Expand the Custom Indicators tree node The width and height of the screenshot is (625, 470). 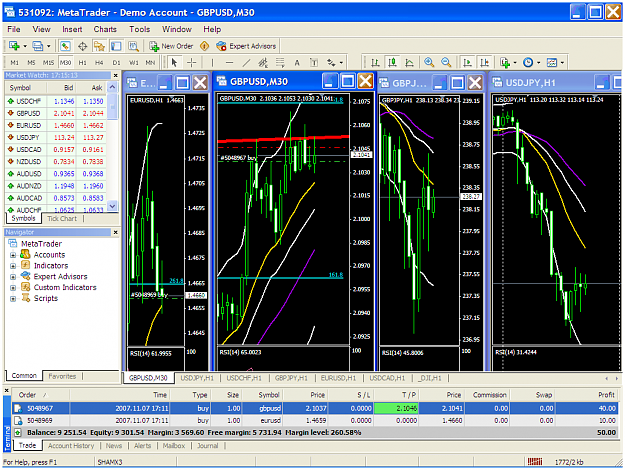(x=13, y=287)
